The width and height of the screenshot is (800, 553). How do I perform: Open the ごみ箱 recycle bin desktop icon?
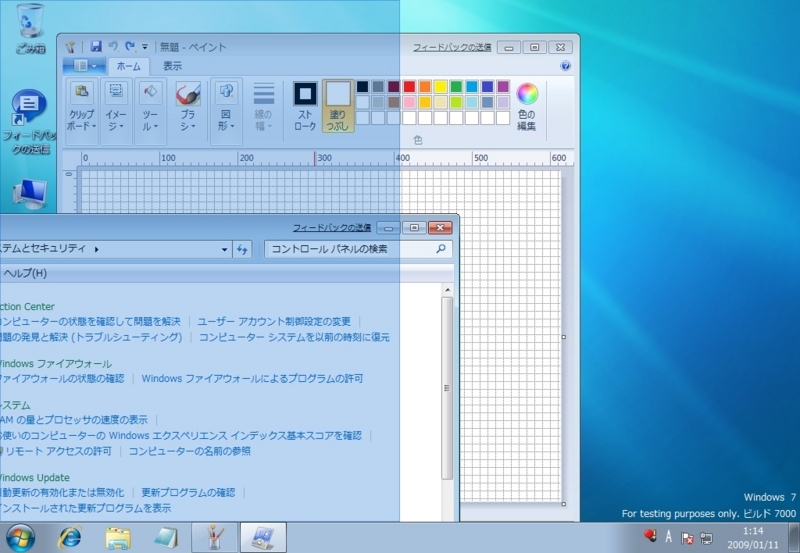tap(30, 28)
